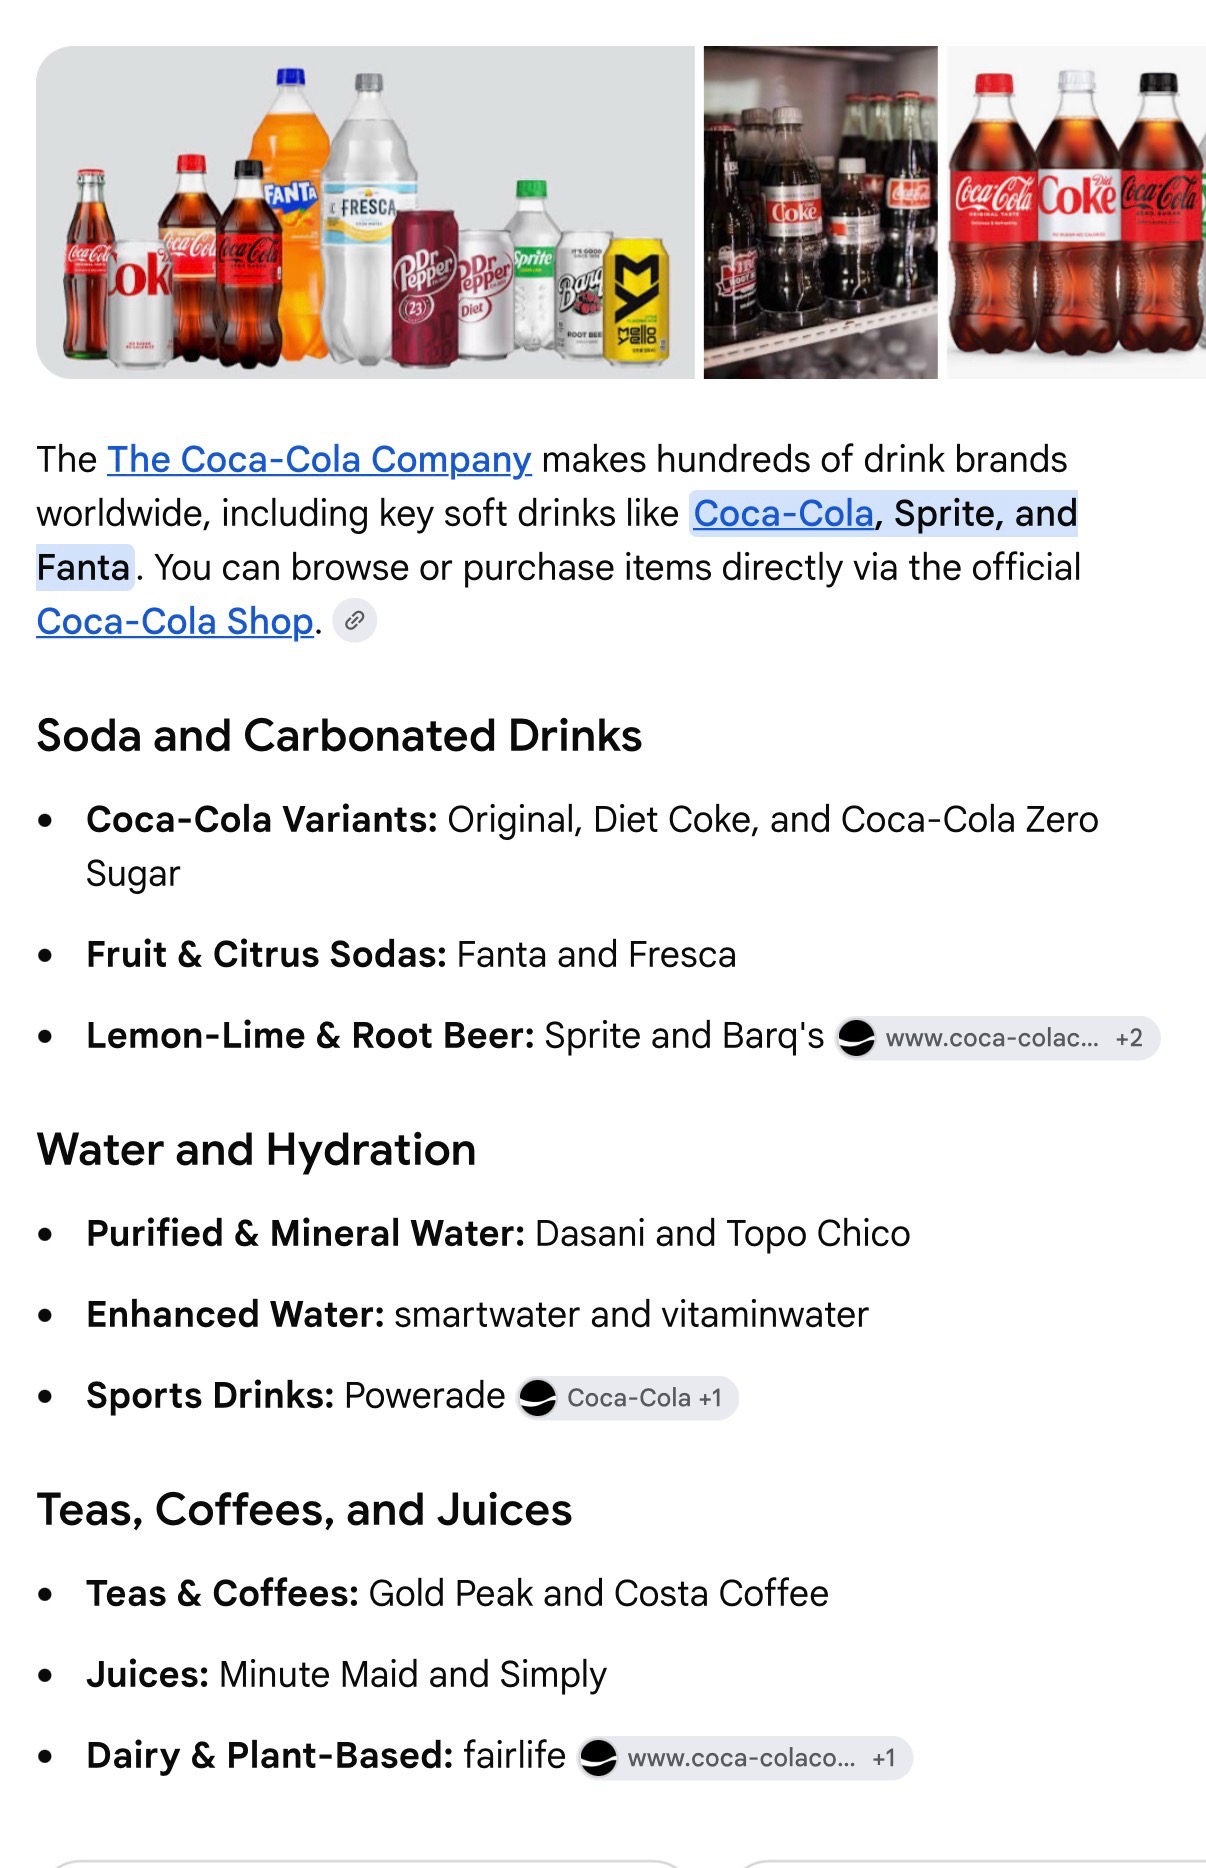Click the www.coca-colaco... source label near fairlife
Viewport: 1206px width, 1868px height.
tap(741, 1758)
